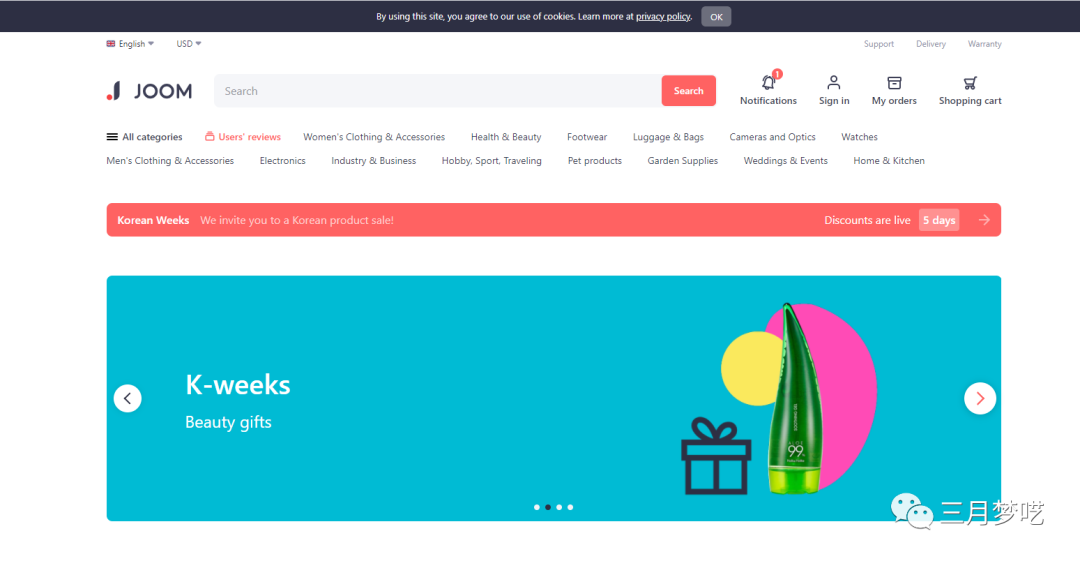Open Footwear category
1080x561 pixels.
click(587, 137)
